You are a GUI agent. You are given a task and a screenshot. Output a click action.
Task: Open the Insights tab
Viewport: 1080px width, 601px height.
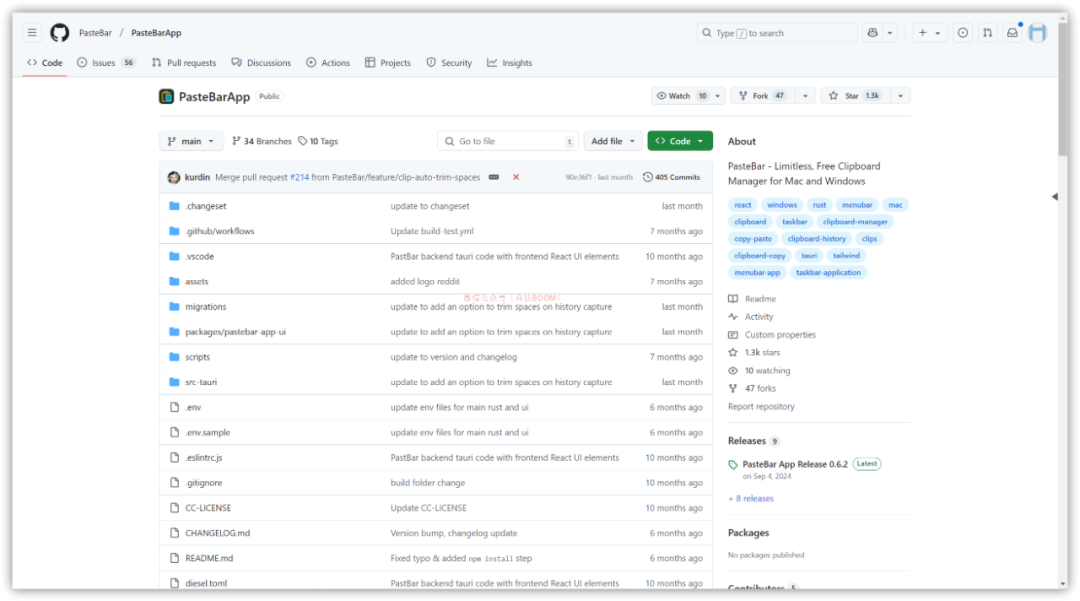point(510,63)
